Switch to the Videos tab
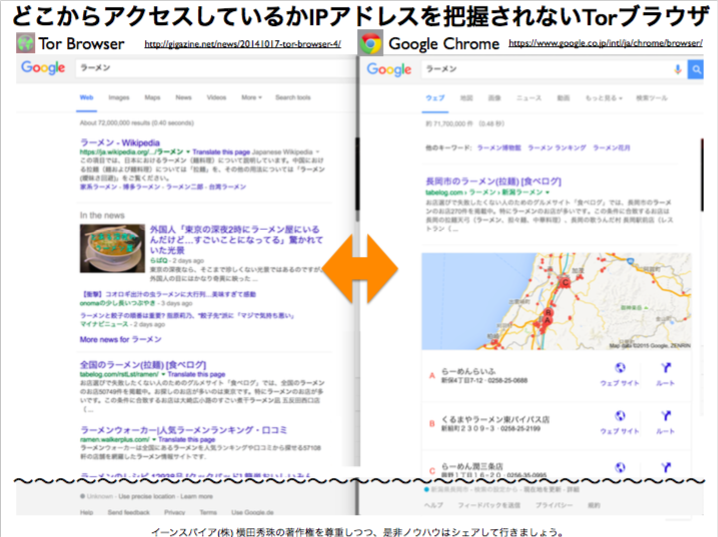 (x=217, y=98)
